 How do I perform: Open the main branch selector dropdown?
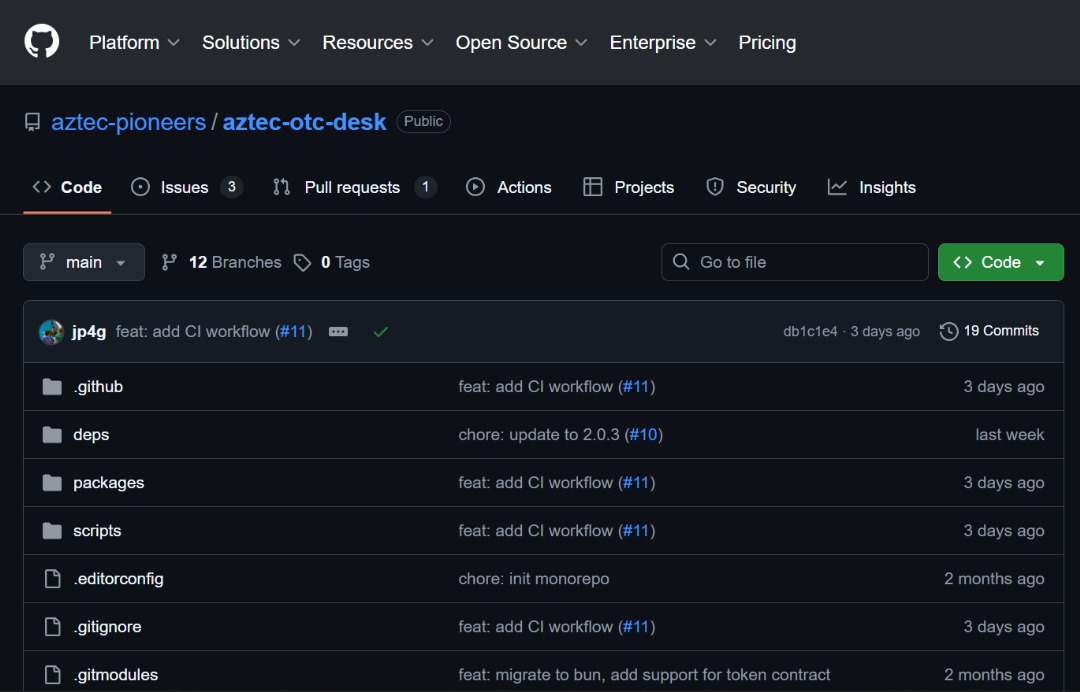point(84,262)
